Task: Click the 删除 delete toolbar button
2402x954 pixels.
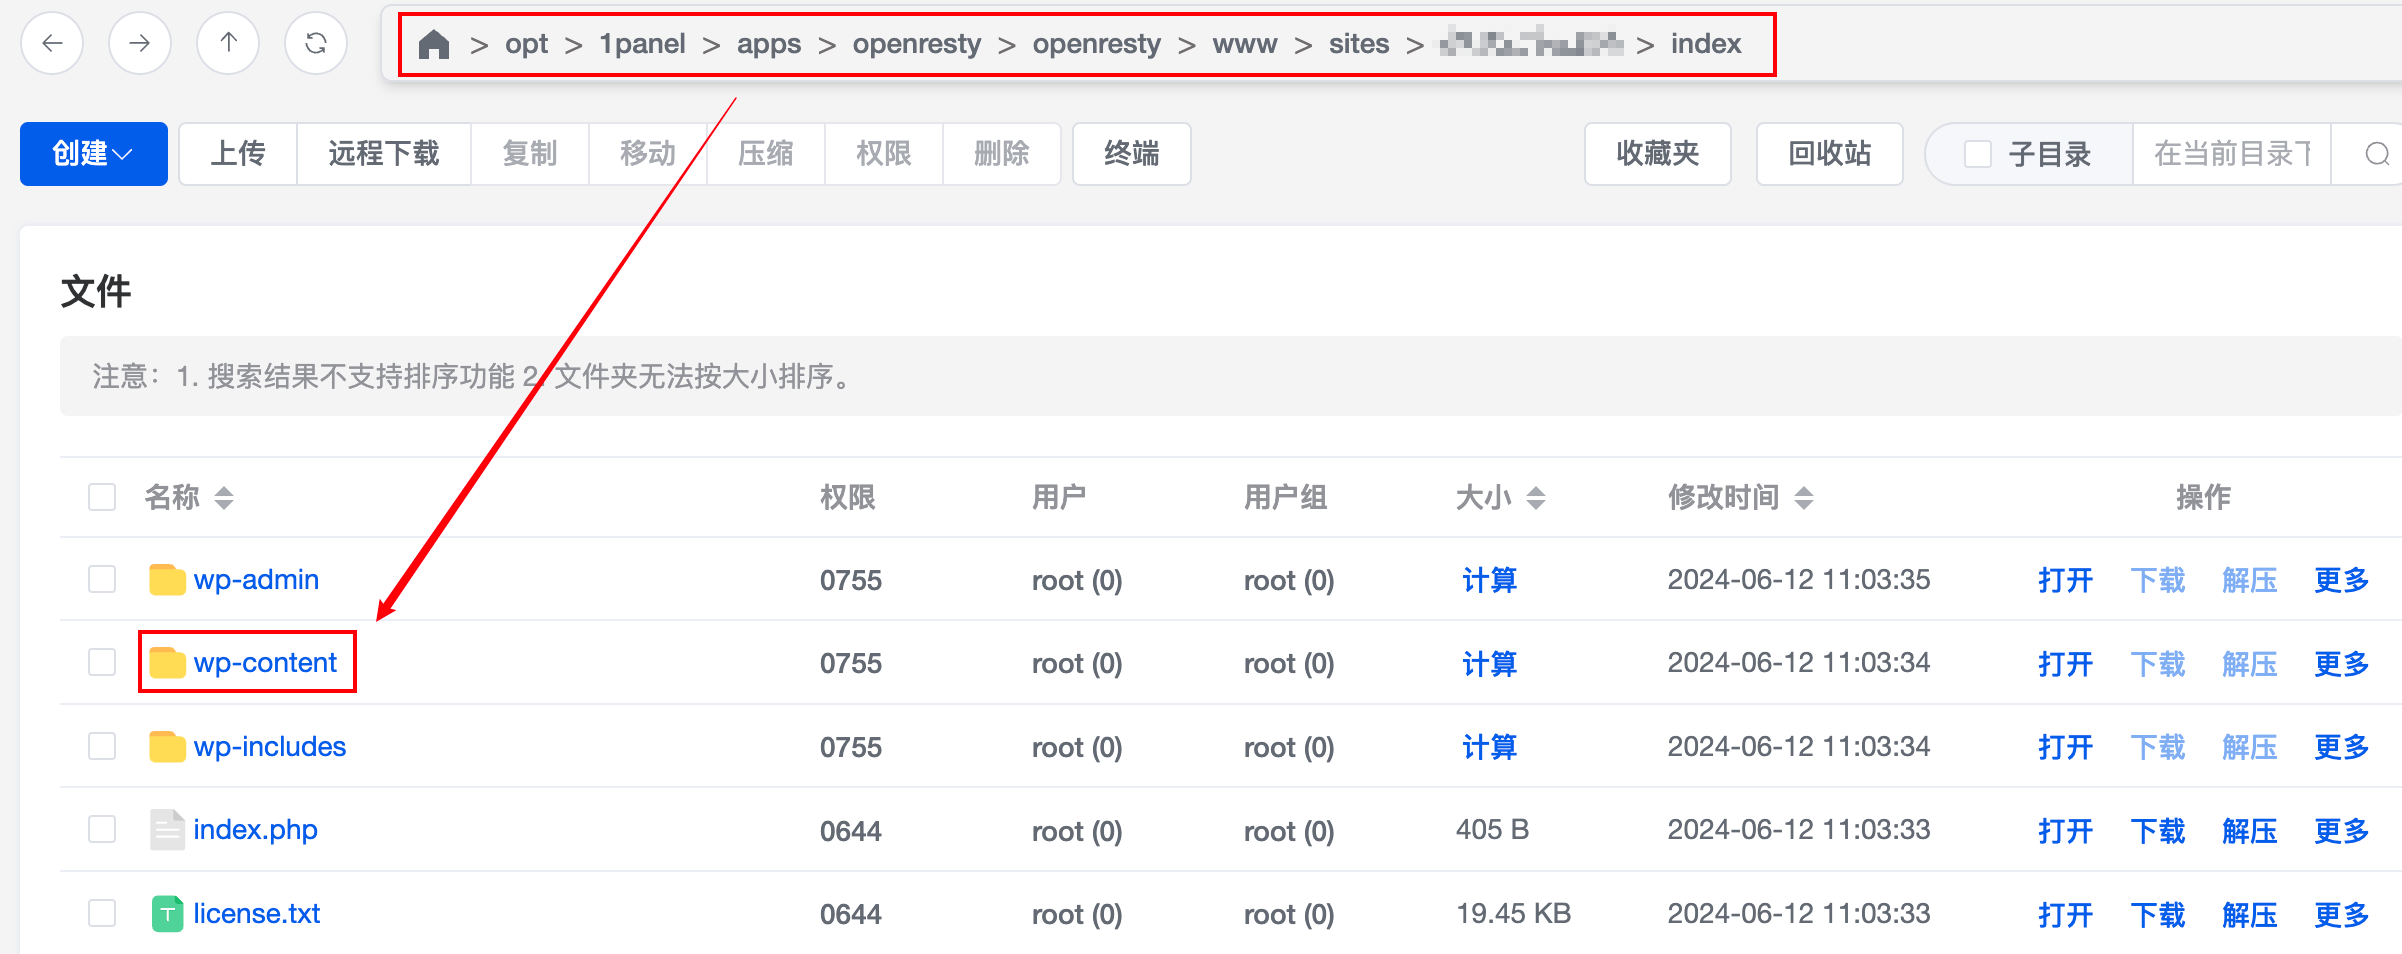Action: pos(1002,154)
